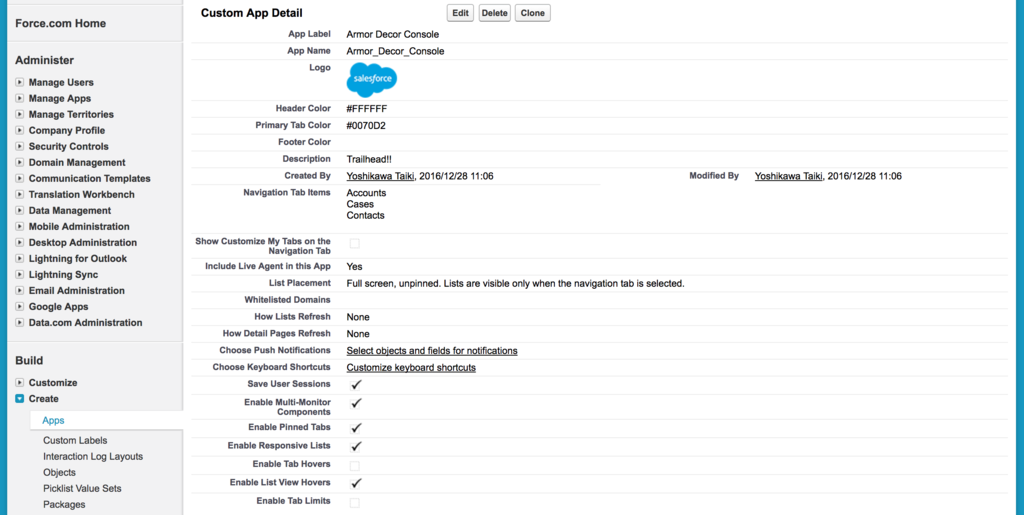This screenshot has width=1024, height=515.
Task: Click the Salesforce cloud logo
Action: point(372,80)
